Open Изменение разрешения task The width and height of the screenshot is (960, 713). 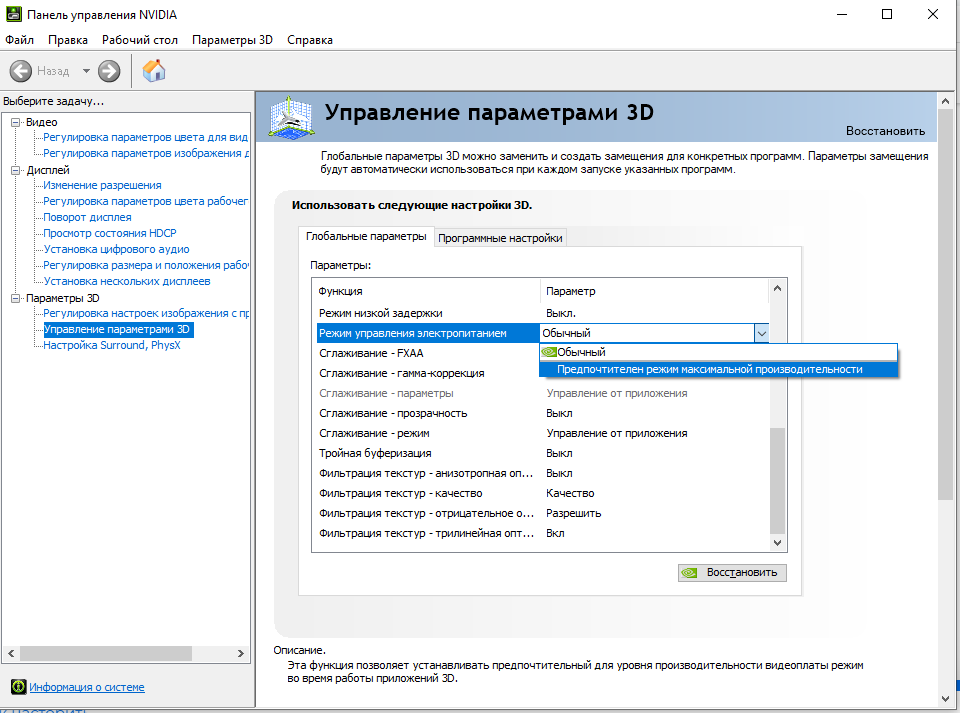tap(102, 185)
